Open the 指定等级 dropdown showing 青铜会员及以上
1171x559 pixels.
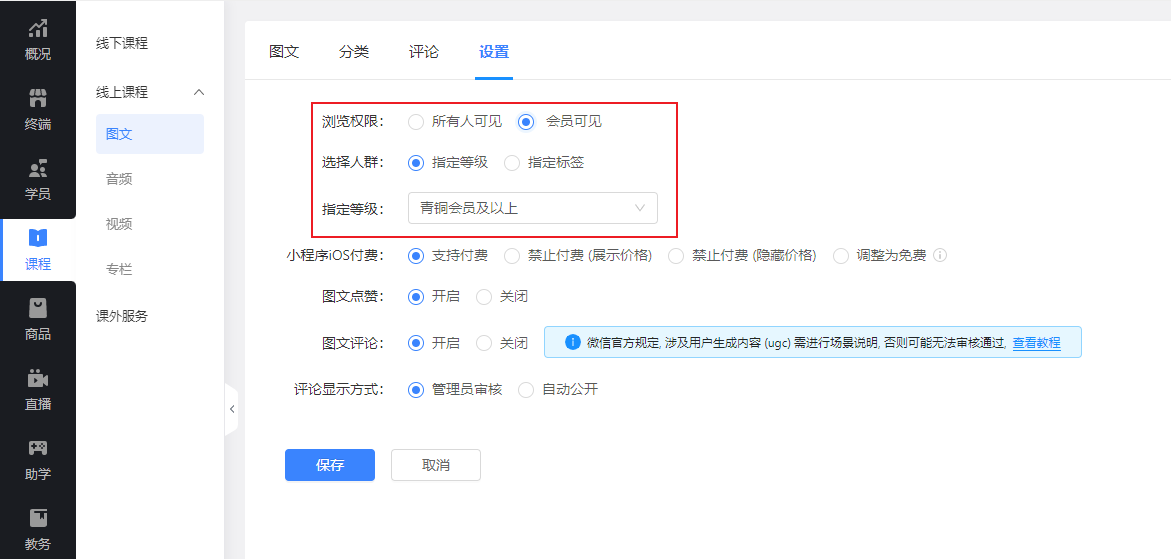click(x=532, y=208)
